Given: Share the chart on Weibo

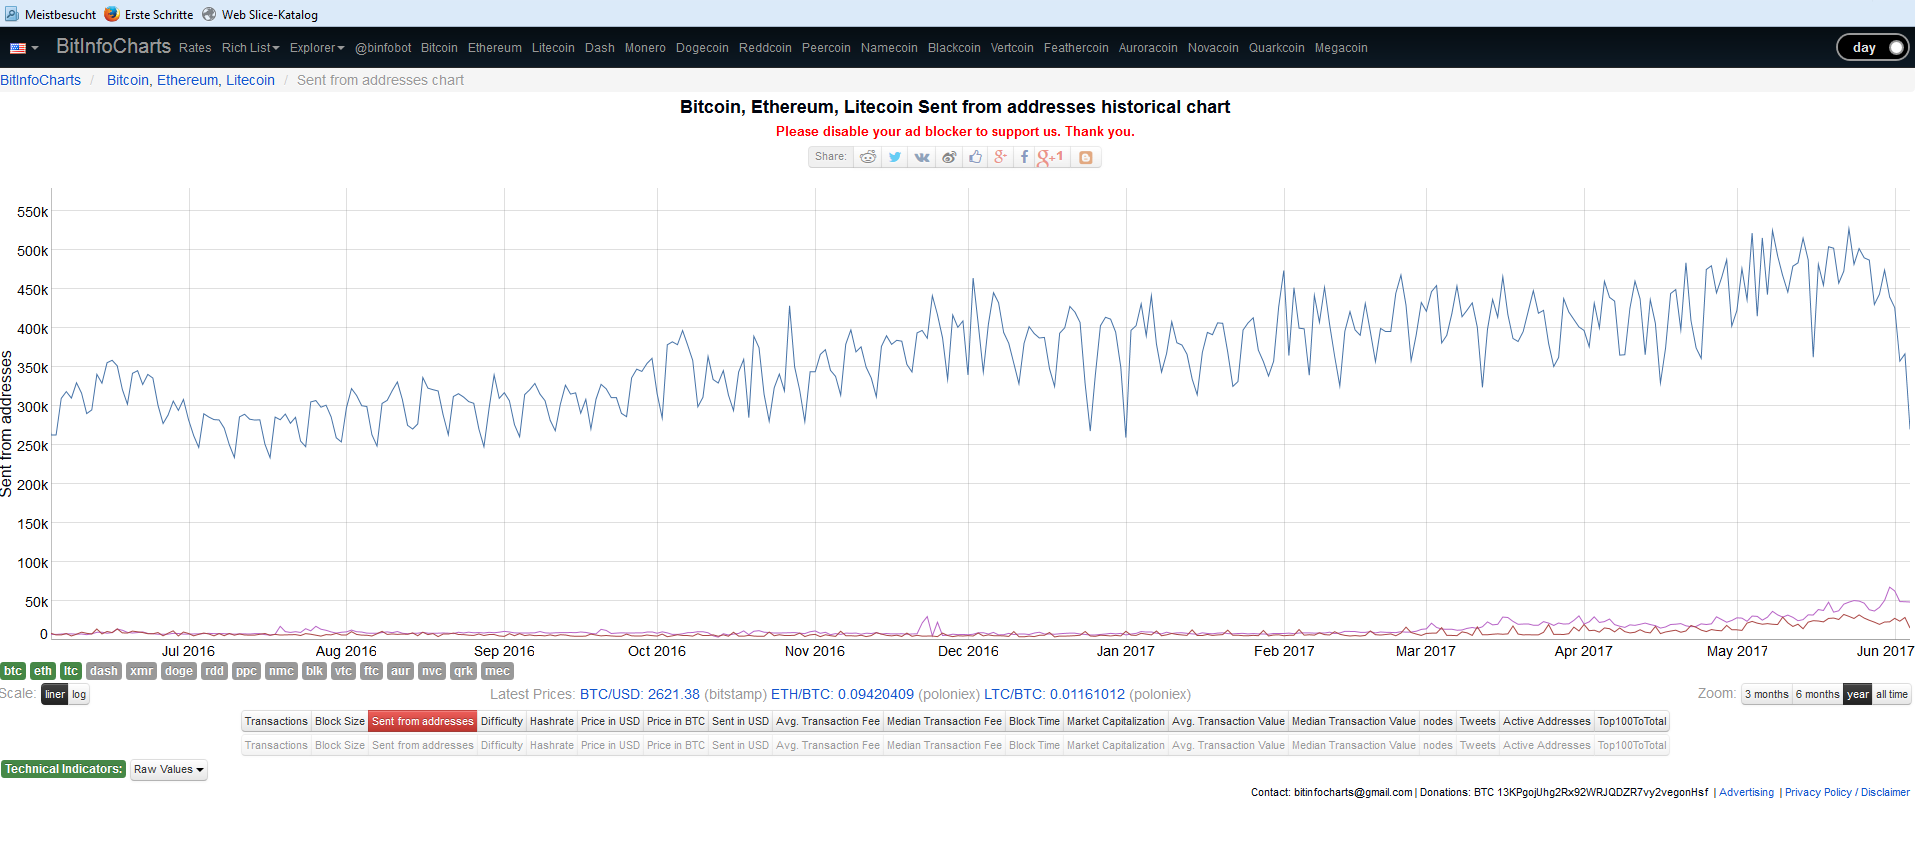Looking at the screenshot, I should coord(949,157).
